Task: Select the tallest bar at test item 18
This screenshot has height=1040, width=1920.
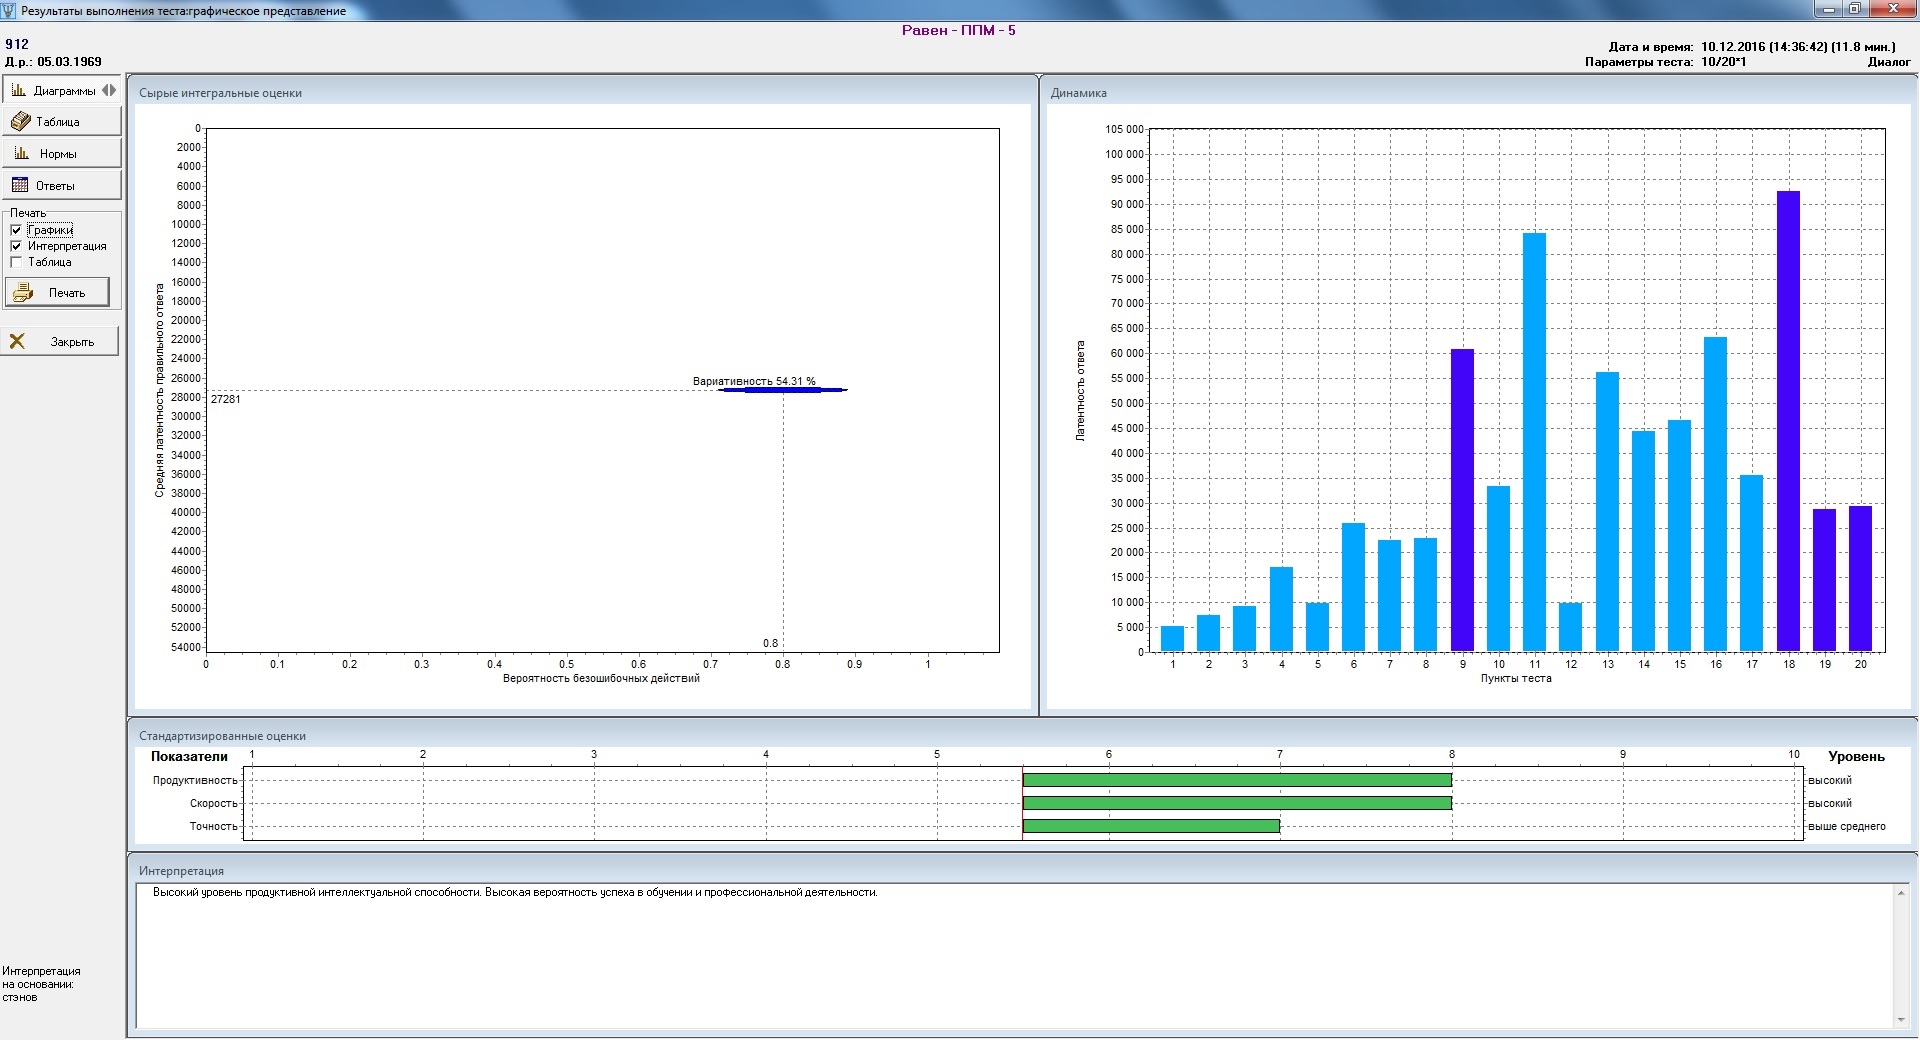Action: (x=1788, y=420)
